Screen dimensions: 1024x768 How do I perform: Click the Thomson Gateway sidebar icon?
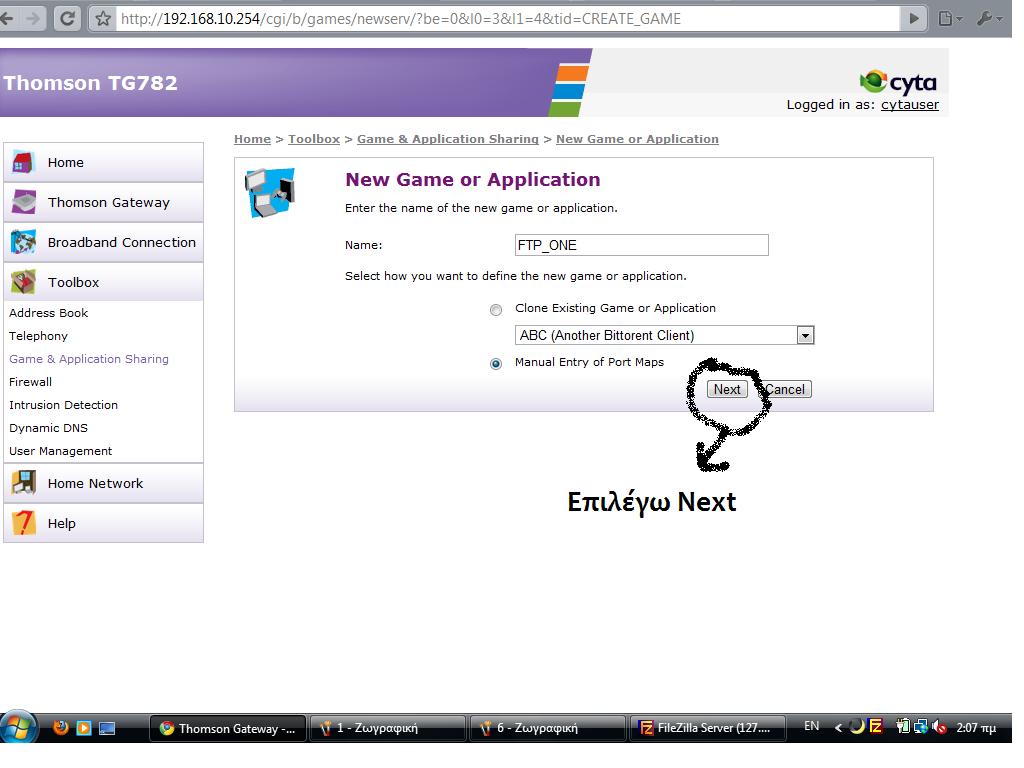pos(24,202)
